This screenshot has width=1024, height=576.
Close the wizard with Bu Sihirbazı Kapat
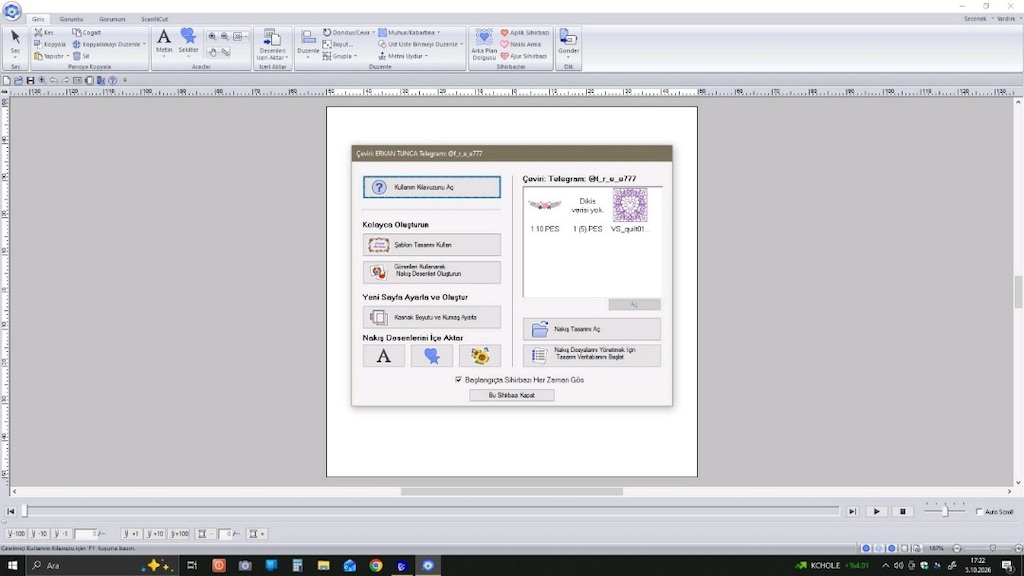(511, 395)
